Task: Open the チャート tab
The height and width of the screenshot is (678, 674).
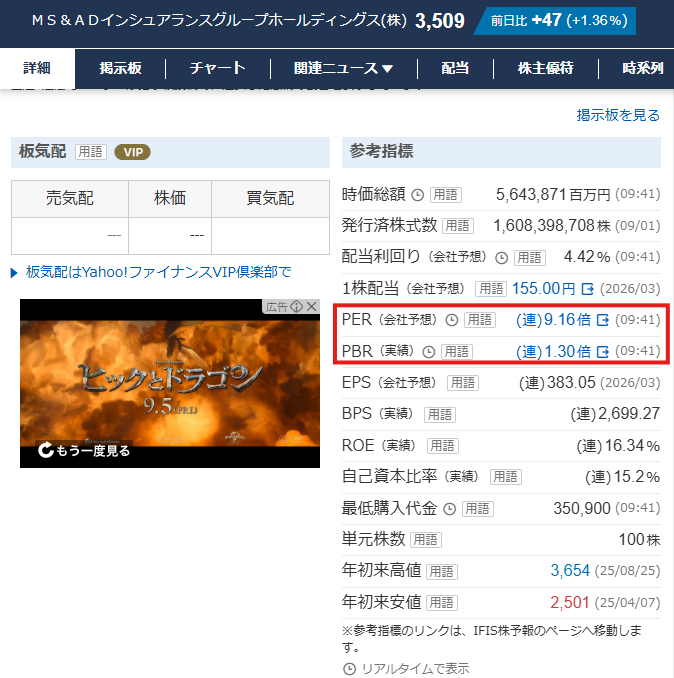Action: pyautogui.click(x=218, y=68)
